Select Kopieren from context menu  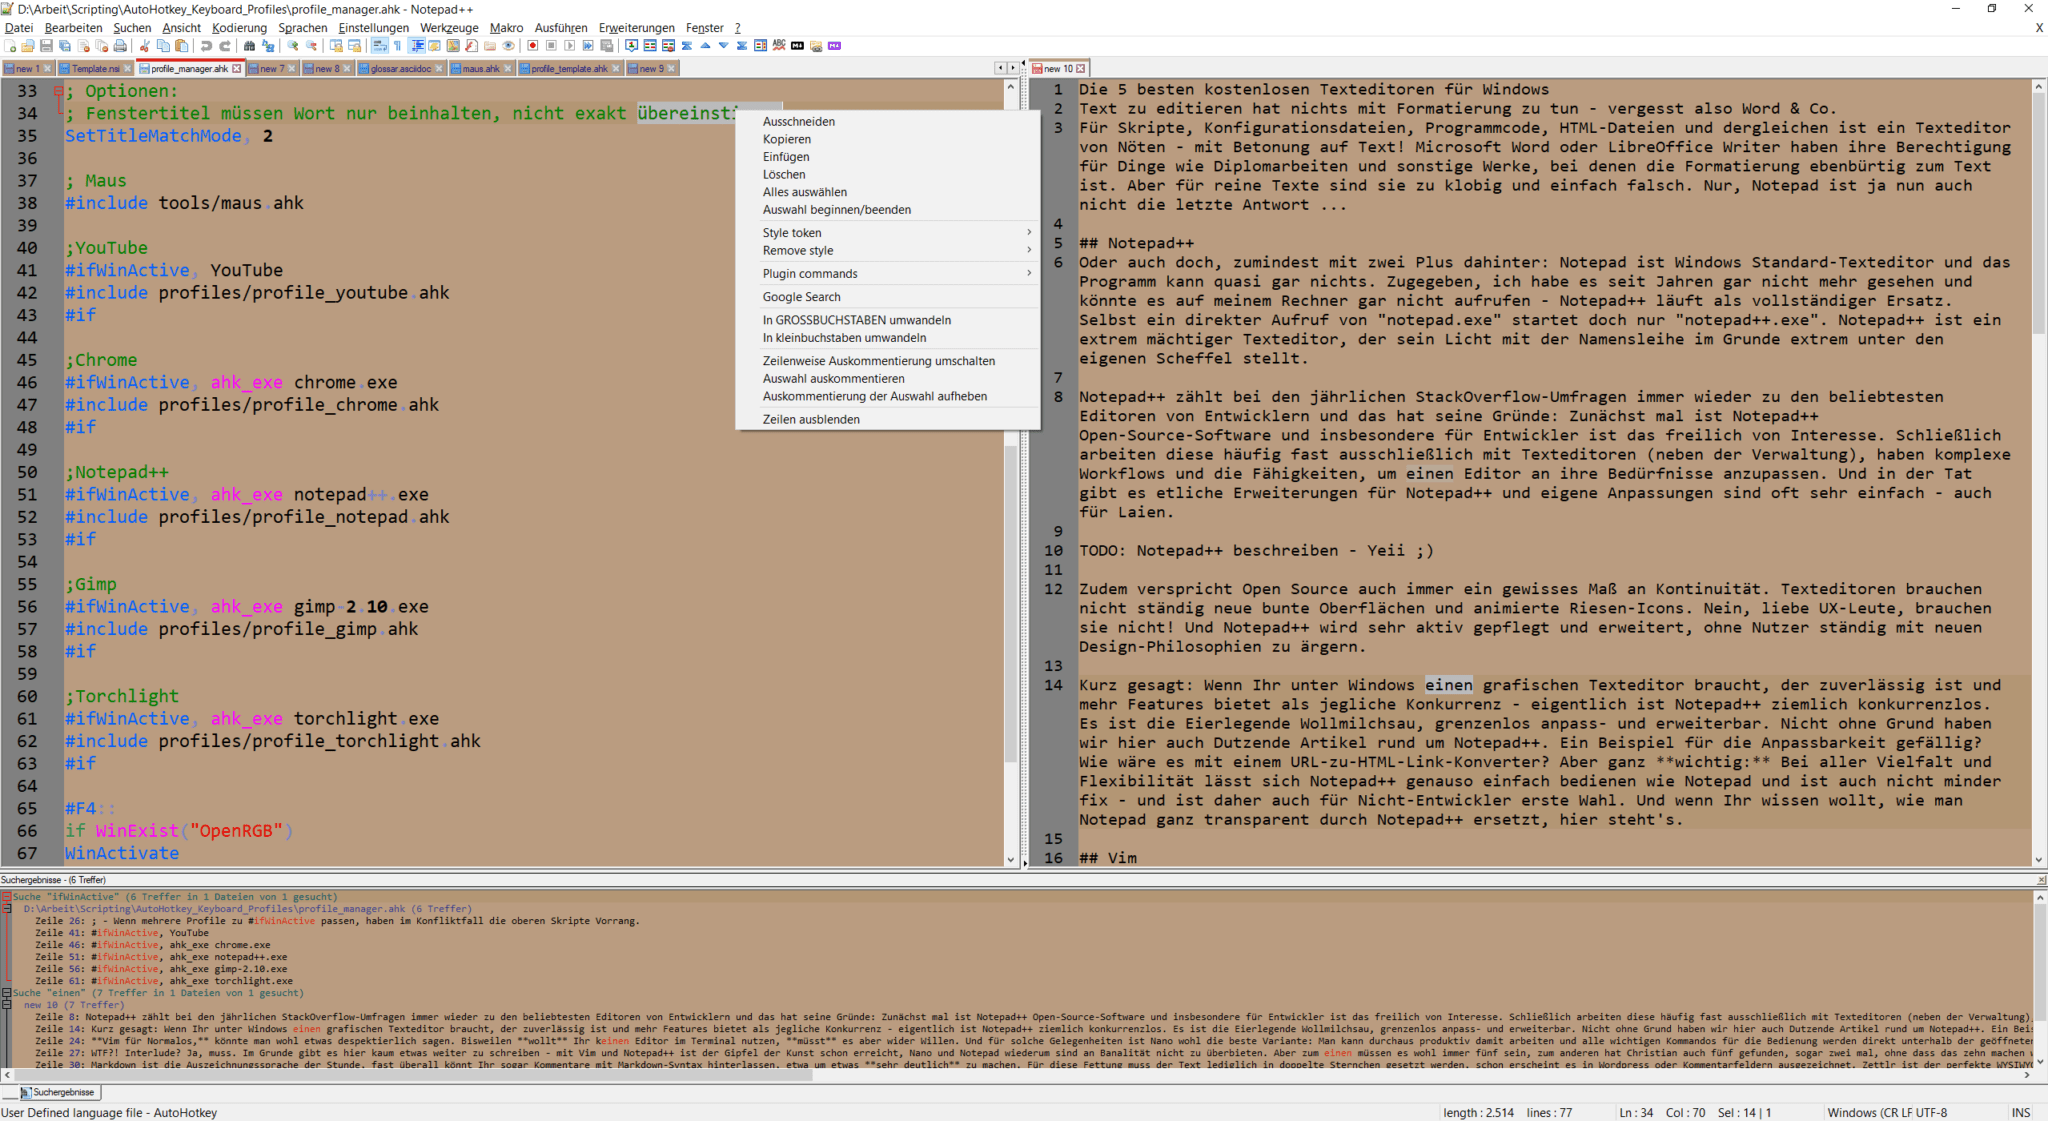[786, 139]
